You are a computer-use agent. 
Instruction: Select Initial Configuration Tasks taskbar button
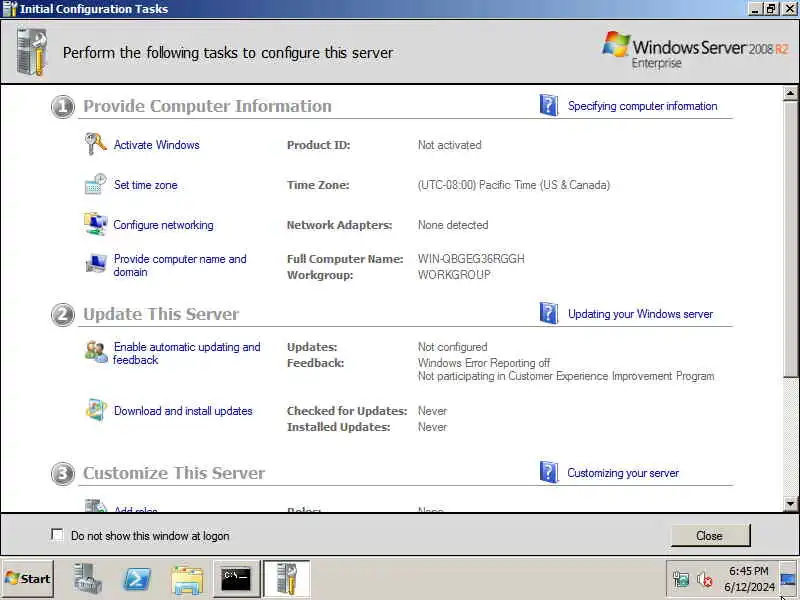tap(286, 579)
